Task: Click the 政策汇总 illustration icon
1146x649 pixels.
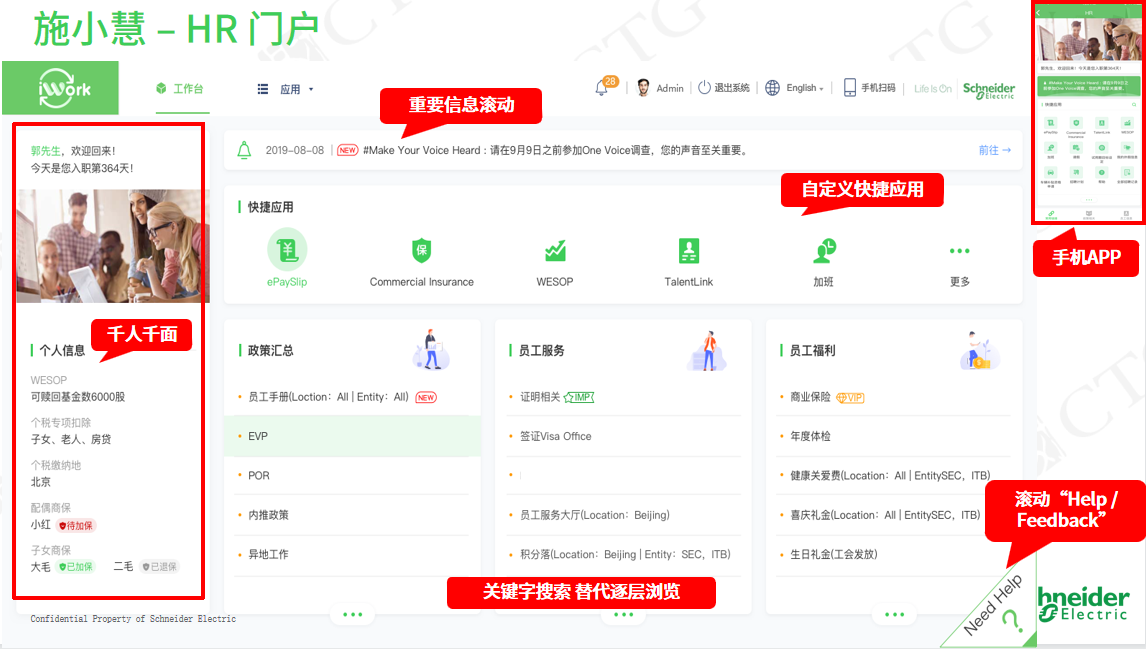Action: [x=430, y=349]
